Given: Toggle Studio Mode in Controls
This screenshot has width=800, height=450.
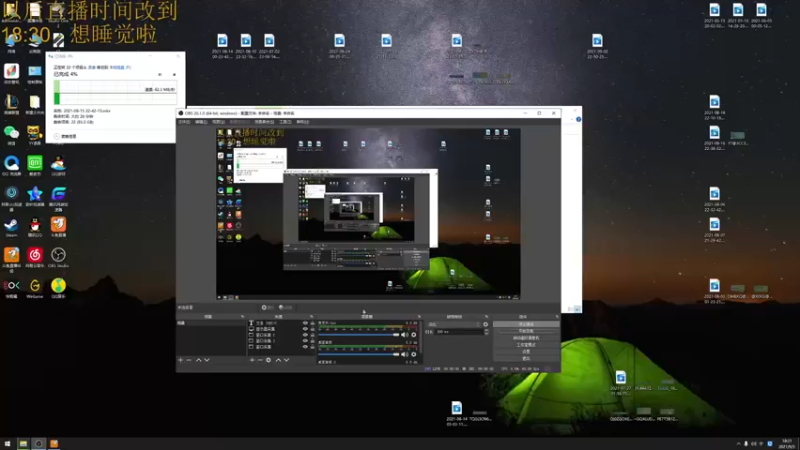Looking at the screenshot, I should 526,345.
